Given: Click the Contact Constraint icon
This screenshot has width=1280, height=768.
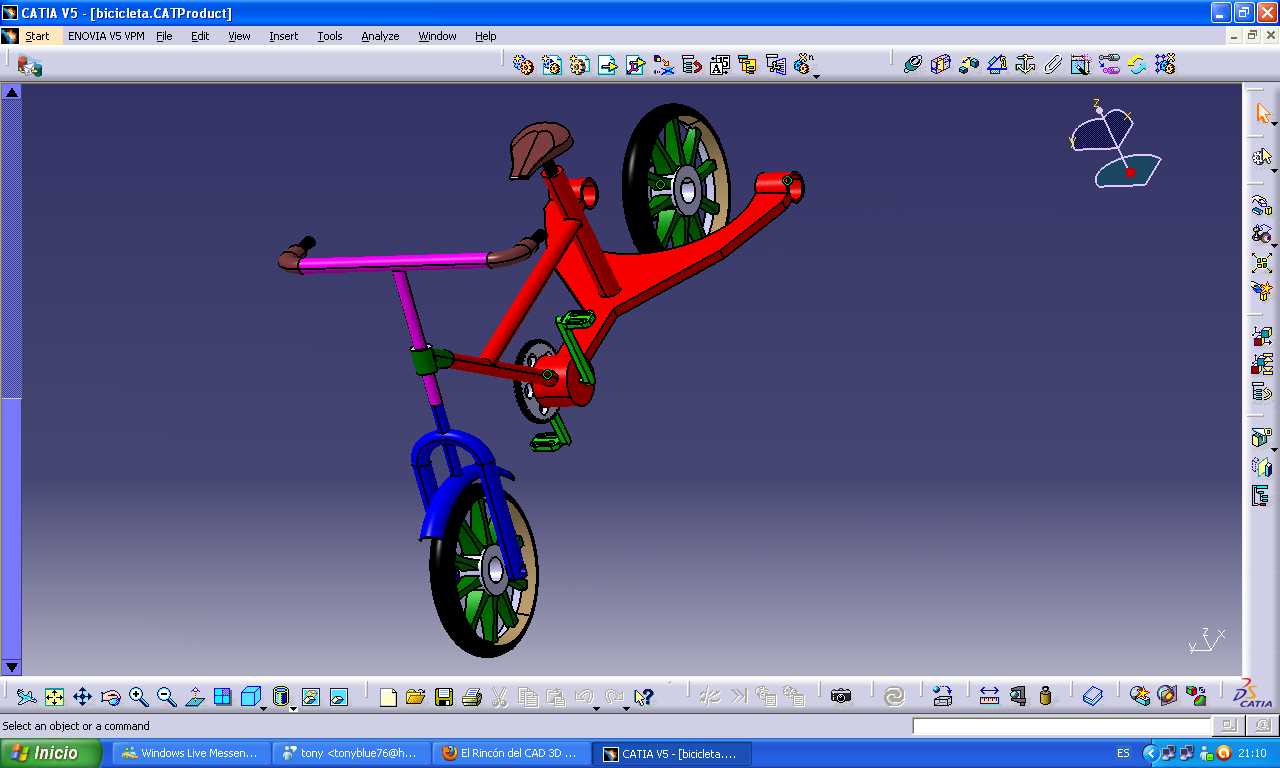Looking at the screenshot, I should pyautogui.click(x=941, y=65).
